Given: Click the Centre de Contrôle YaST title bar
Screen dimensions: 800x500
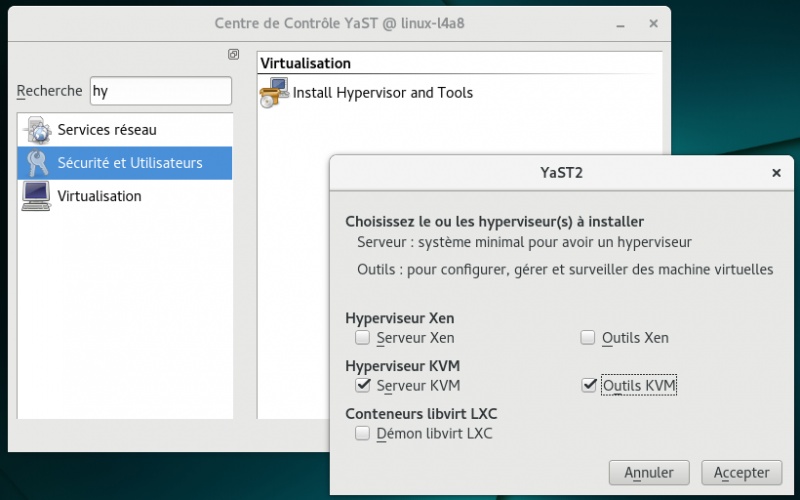Looking at the screenshot, I should pos(339,23).
